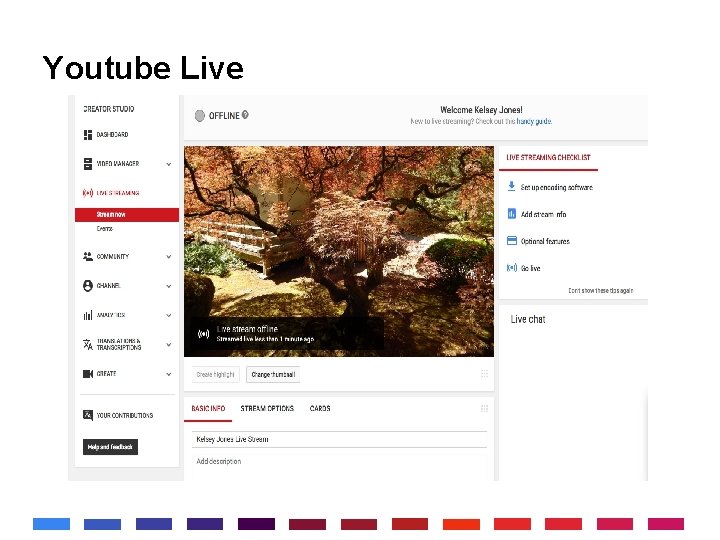This screenshot has height=540, width=720.
Task: Click the Video Manager icon
Action: pos(88,163)
